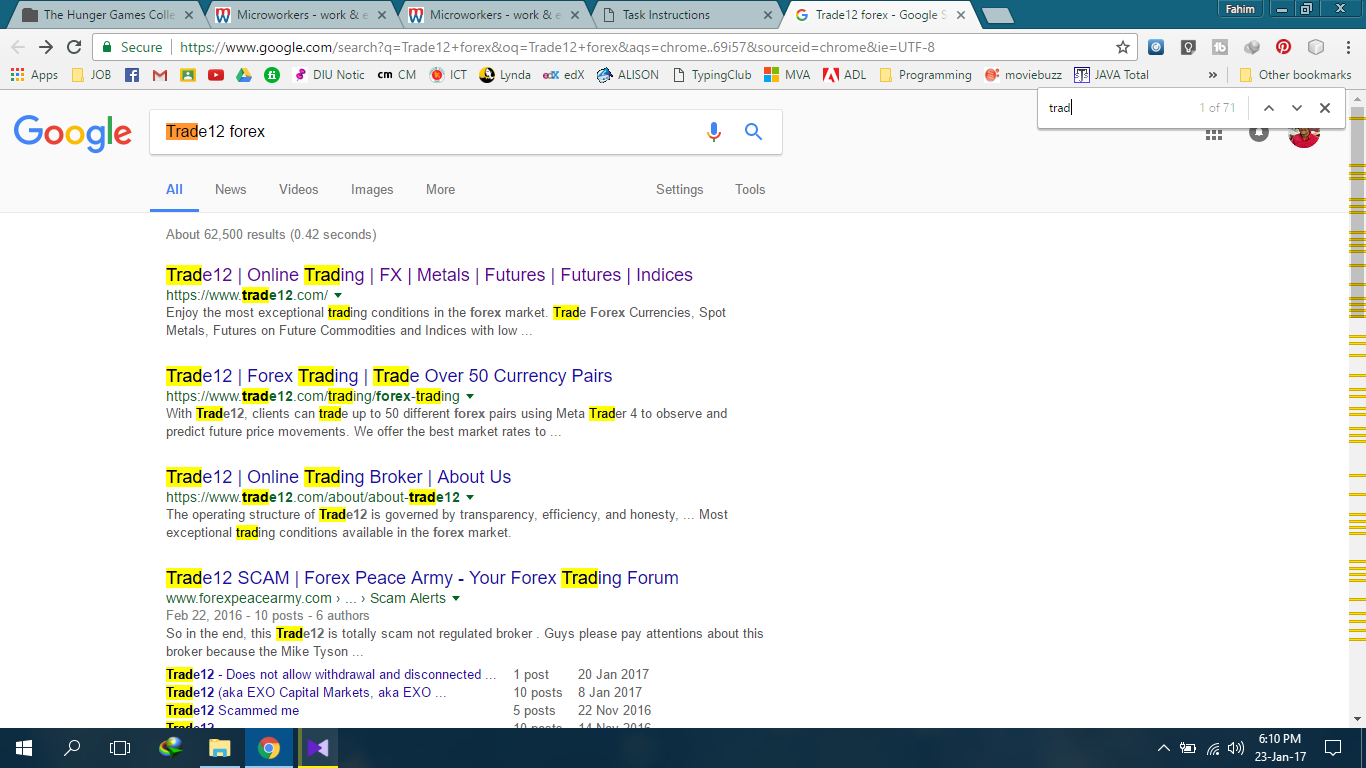Expand dropdown arrow beside https://www.trade12.com/
Viewport: 1366px width, 768px height.
(x=338, y=296)
